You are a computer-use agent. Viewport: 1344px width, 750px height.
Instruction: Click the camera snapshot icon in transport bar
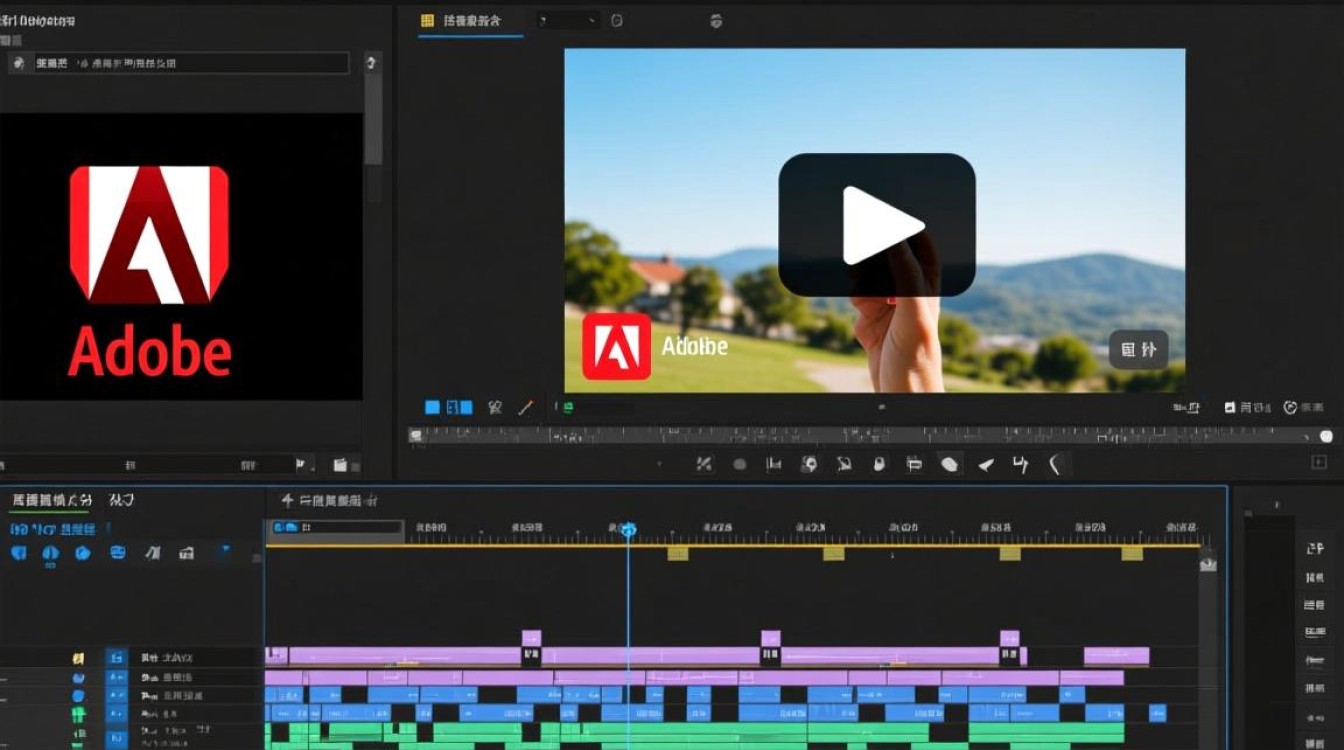click(810, 464)
